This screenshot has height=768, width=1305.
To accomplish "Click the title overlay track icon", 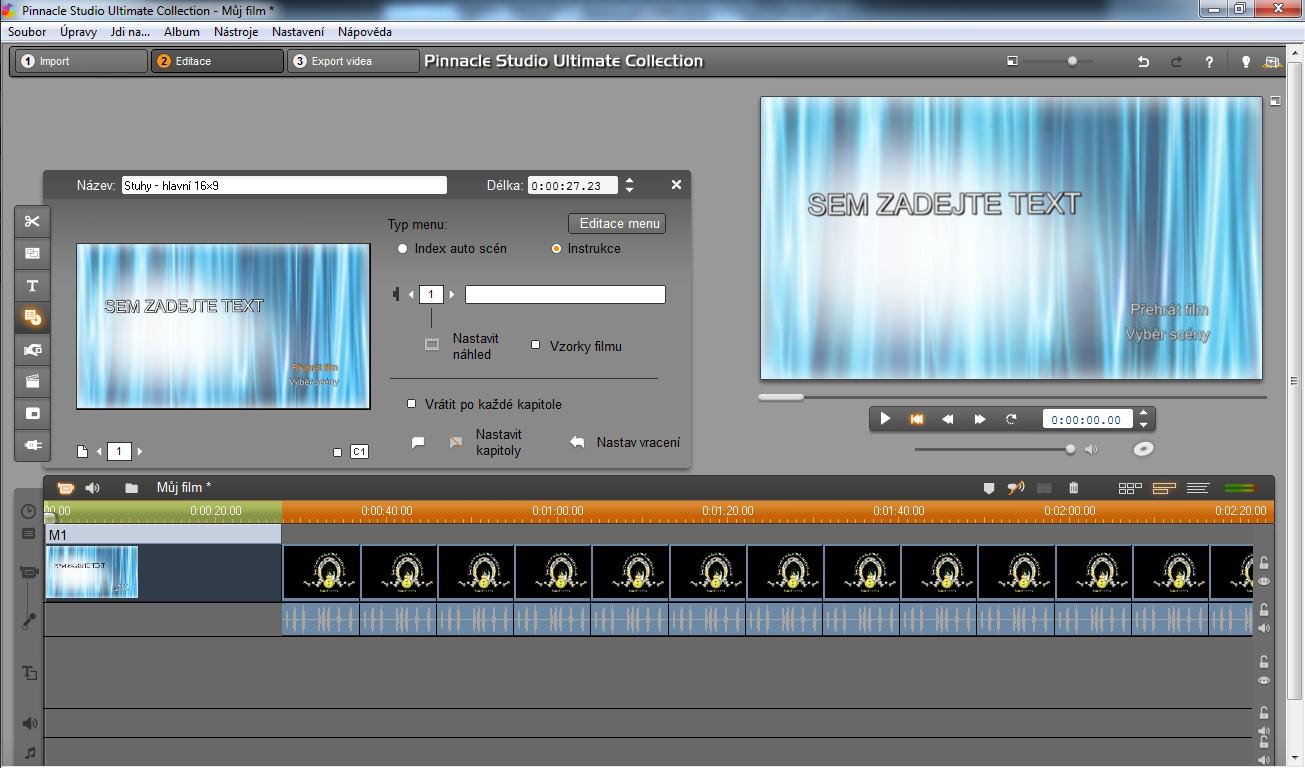I will [x=29, y=673].
